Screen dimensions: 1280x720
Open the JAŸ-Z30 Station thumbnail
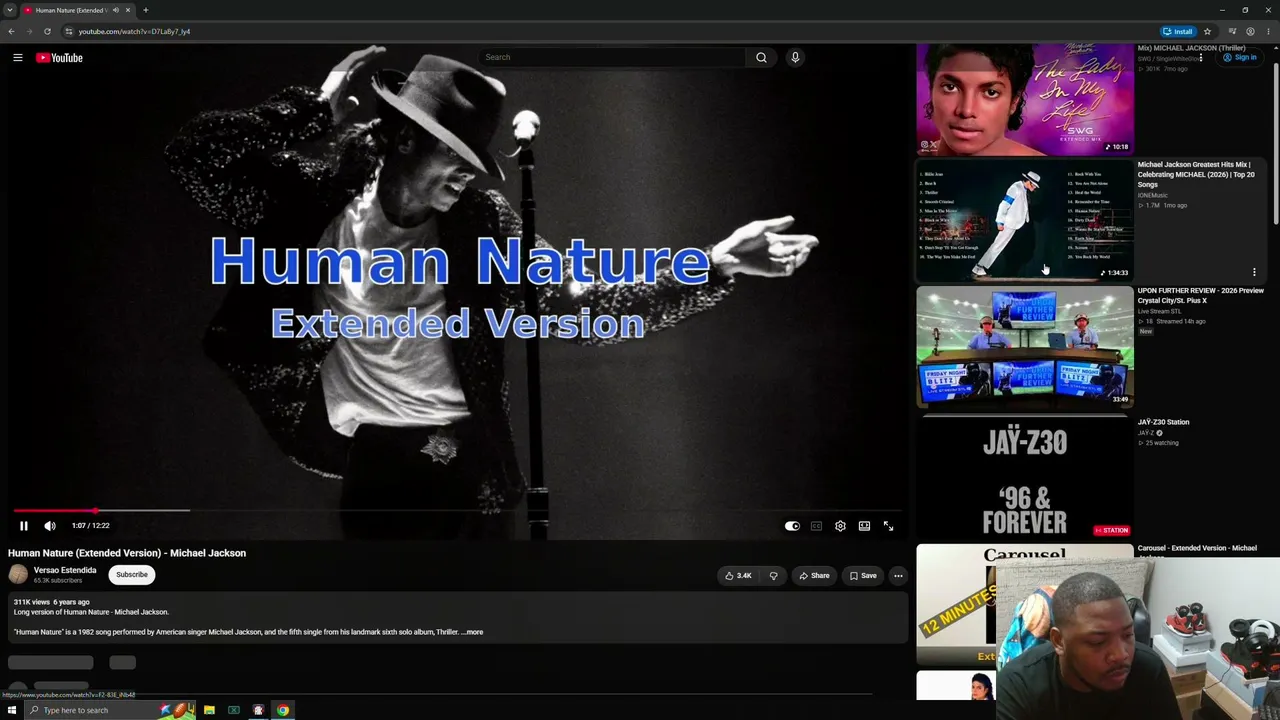tap(1025, 478)
